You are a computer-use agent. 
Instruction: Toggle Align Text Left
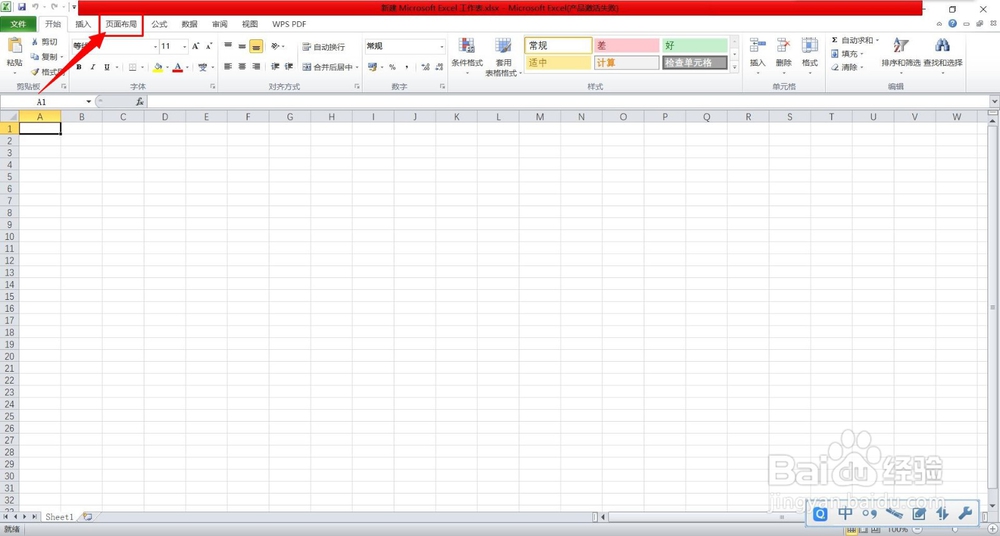click(228, 67)
